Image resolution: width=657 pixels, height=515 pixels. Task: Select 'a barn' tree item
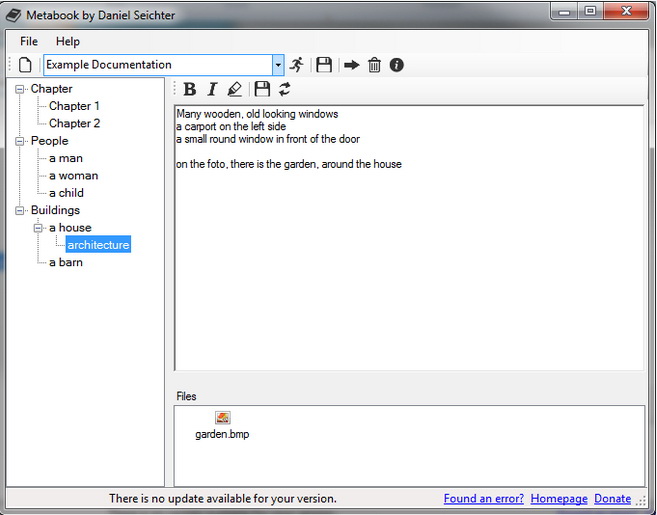[66, 262]
